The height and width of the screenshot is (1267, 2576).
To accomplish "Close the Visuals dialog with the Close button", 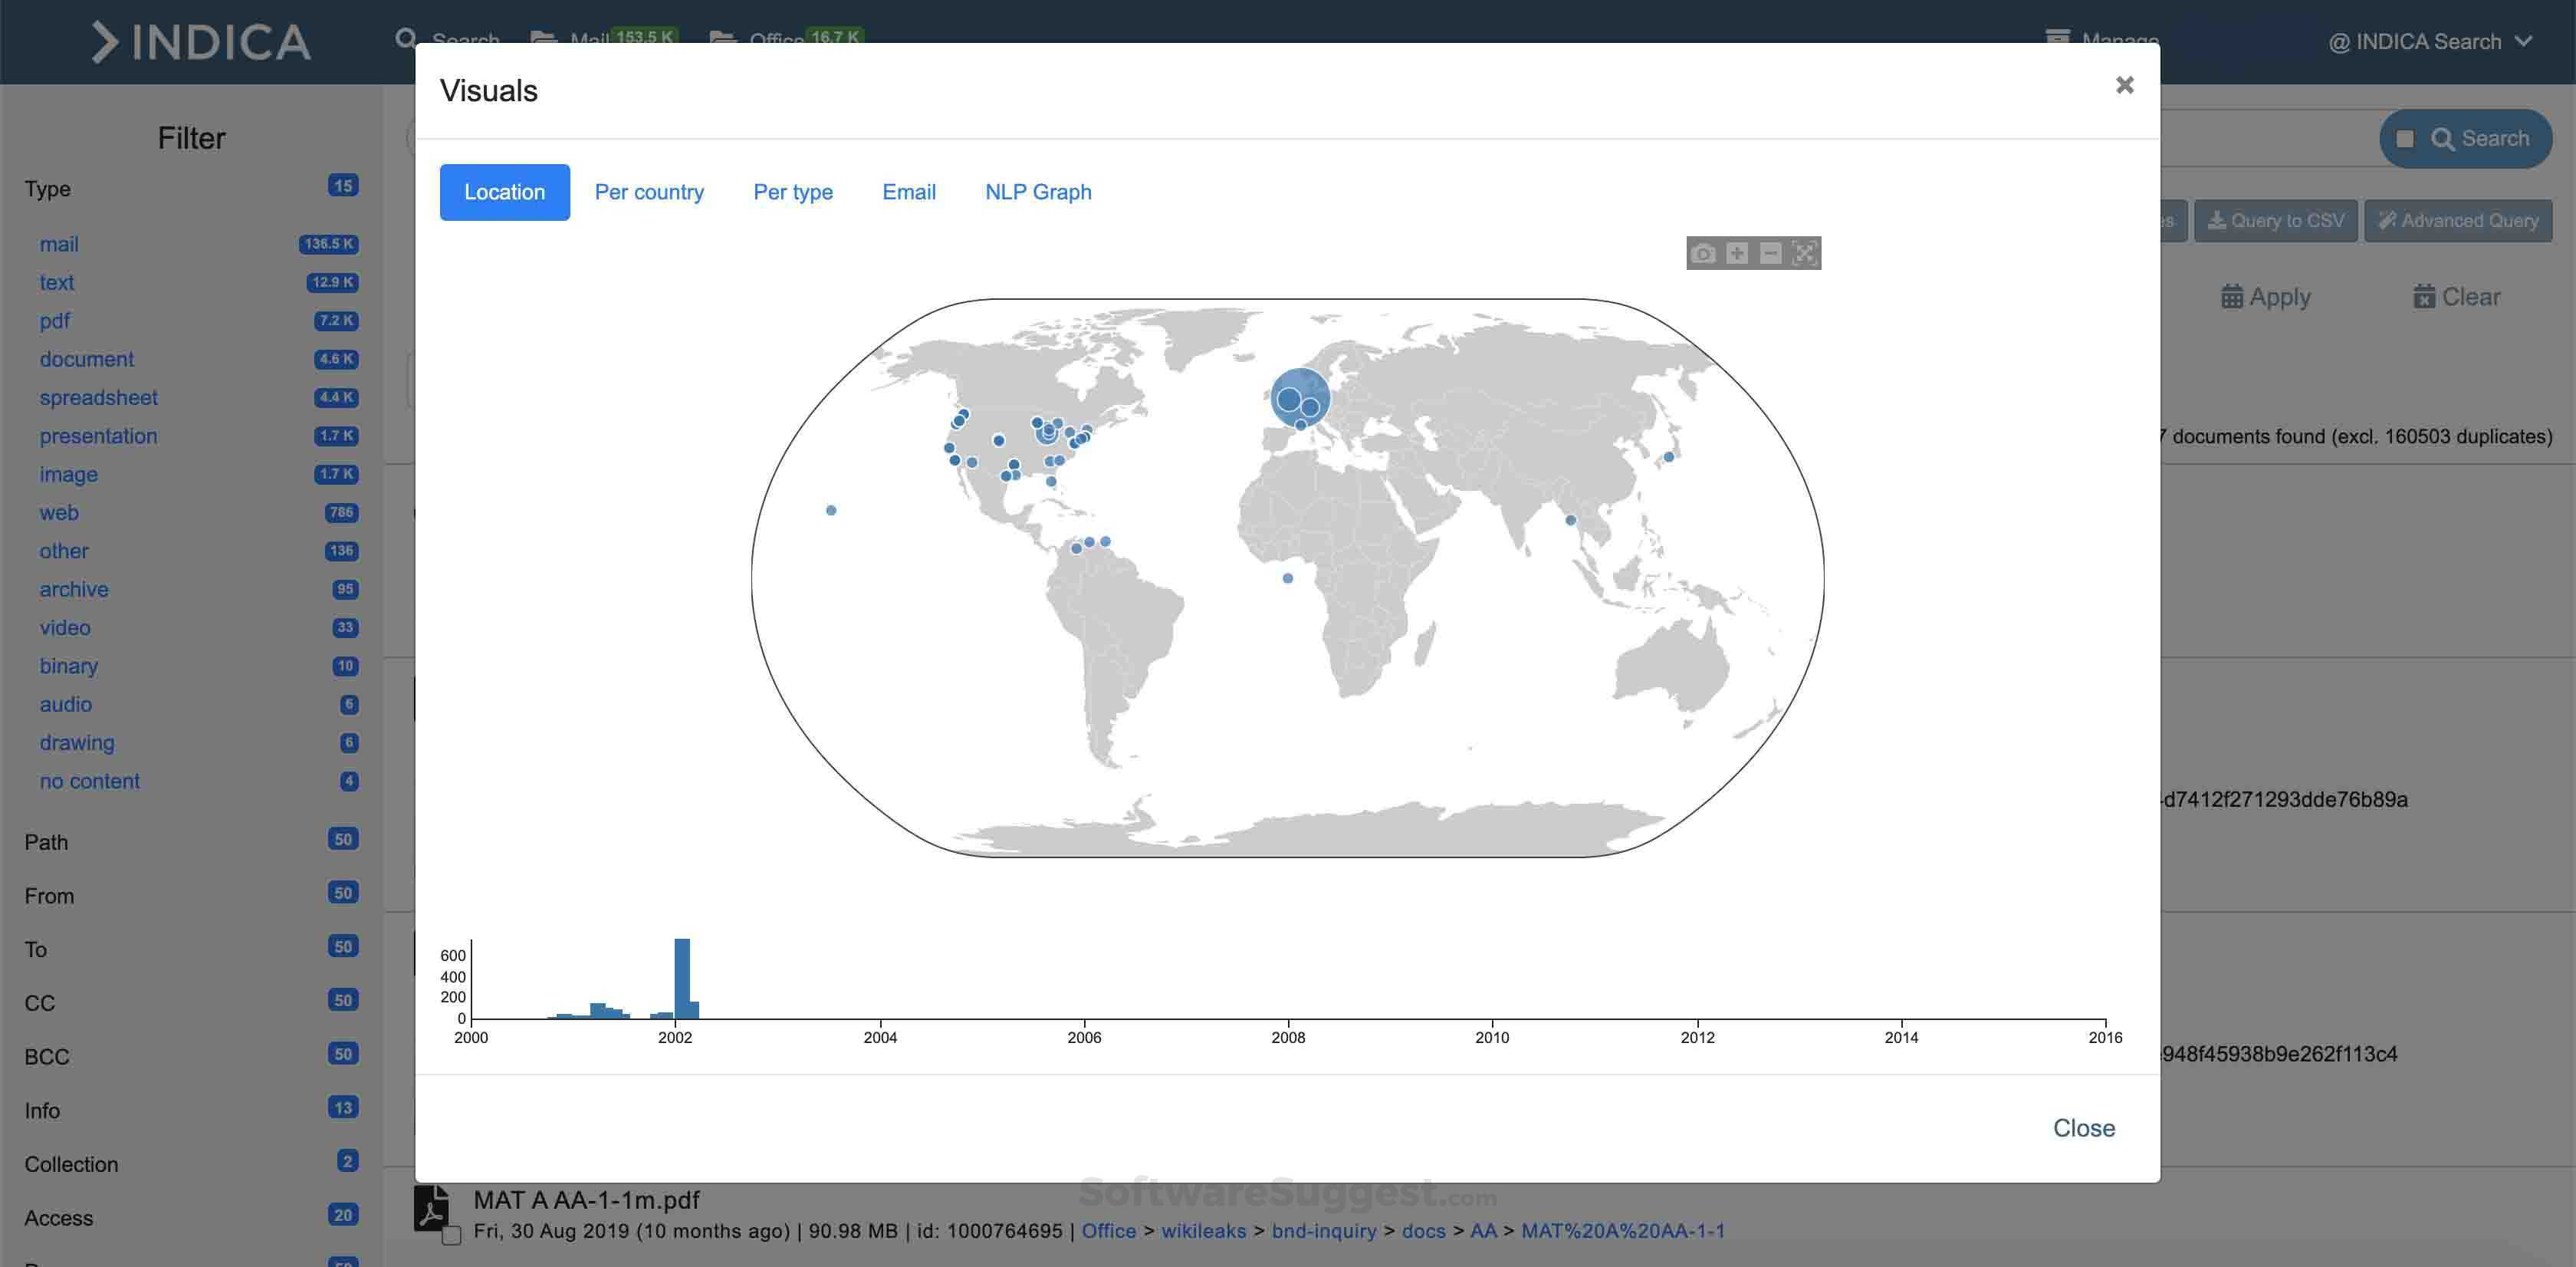I will 2084,1128.
